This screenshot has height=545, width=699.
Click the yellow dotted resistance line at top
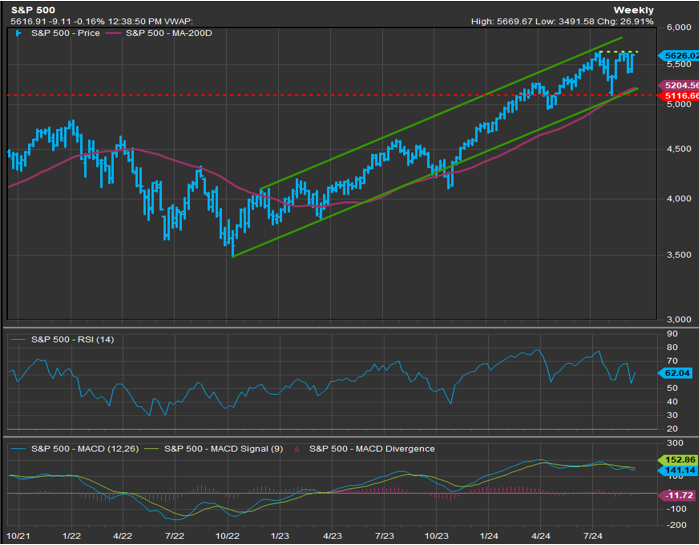click(618, 52)
